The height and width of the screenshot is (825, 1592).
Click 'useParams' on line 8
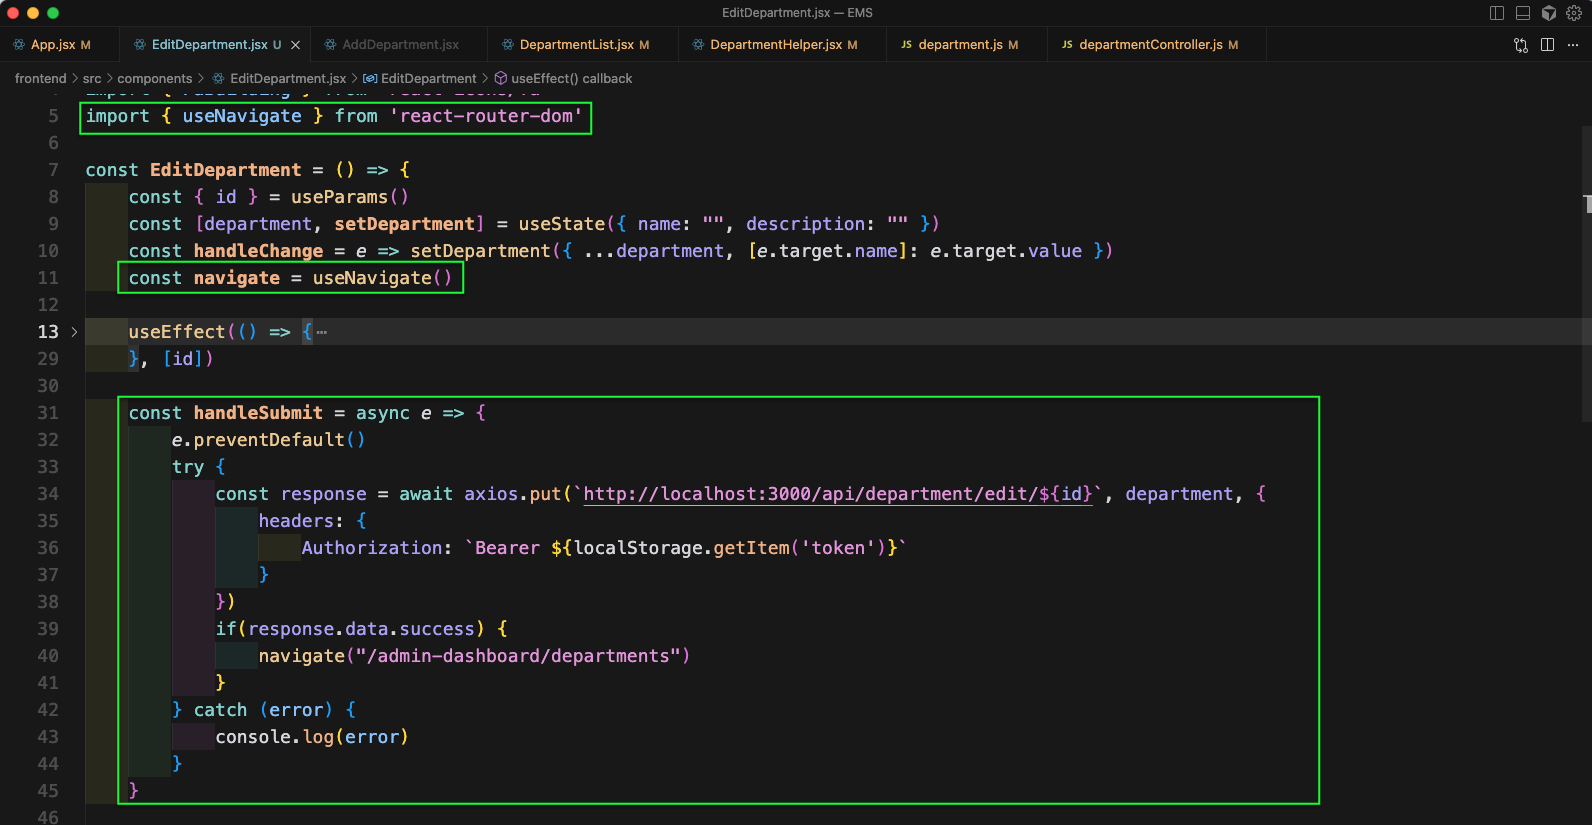click(x=339, y=197)
